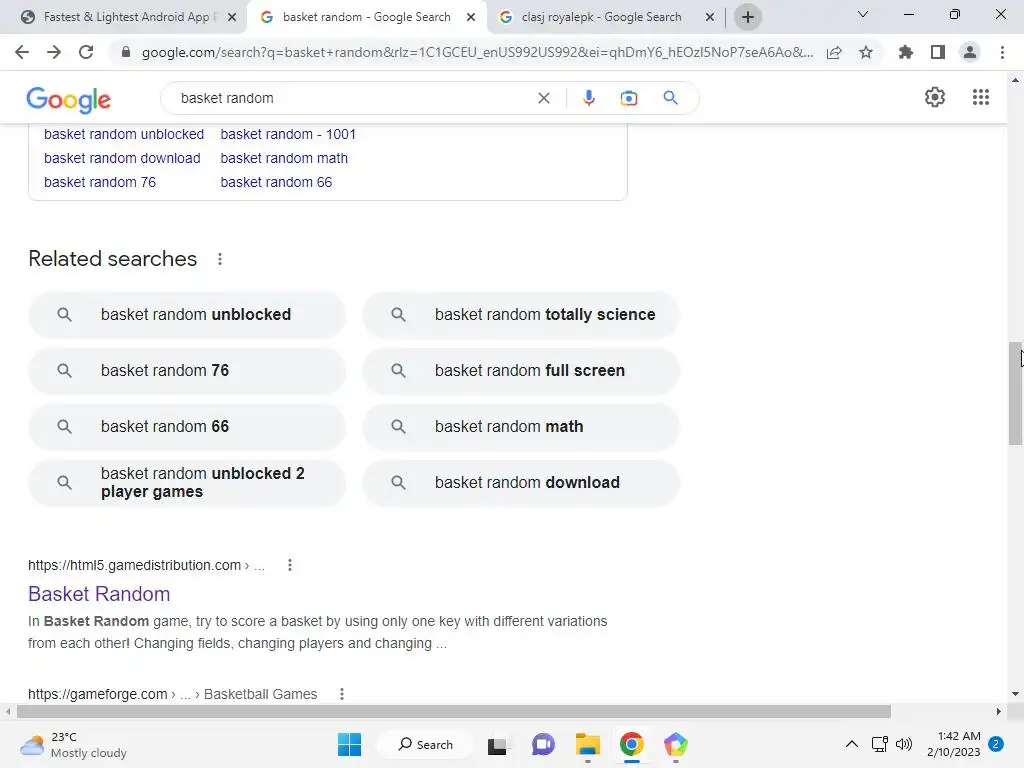Open the 'basket random unblocked' link in the top box
The image size is (1024, 768).
point(124,135)
